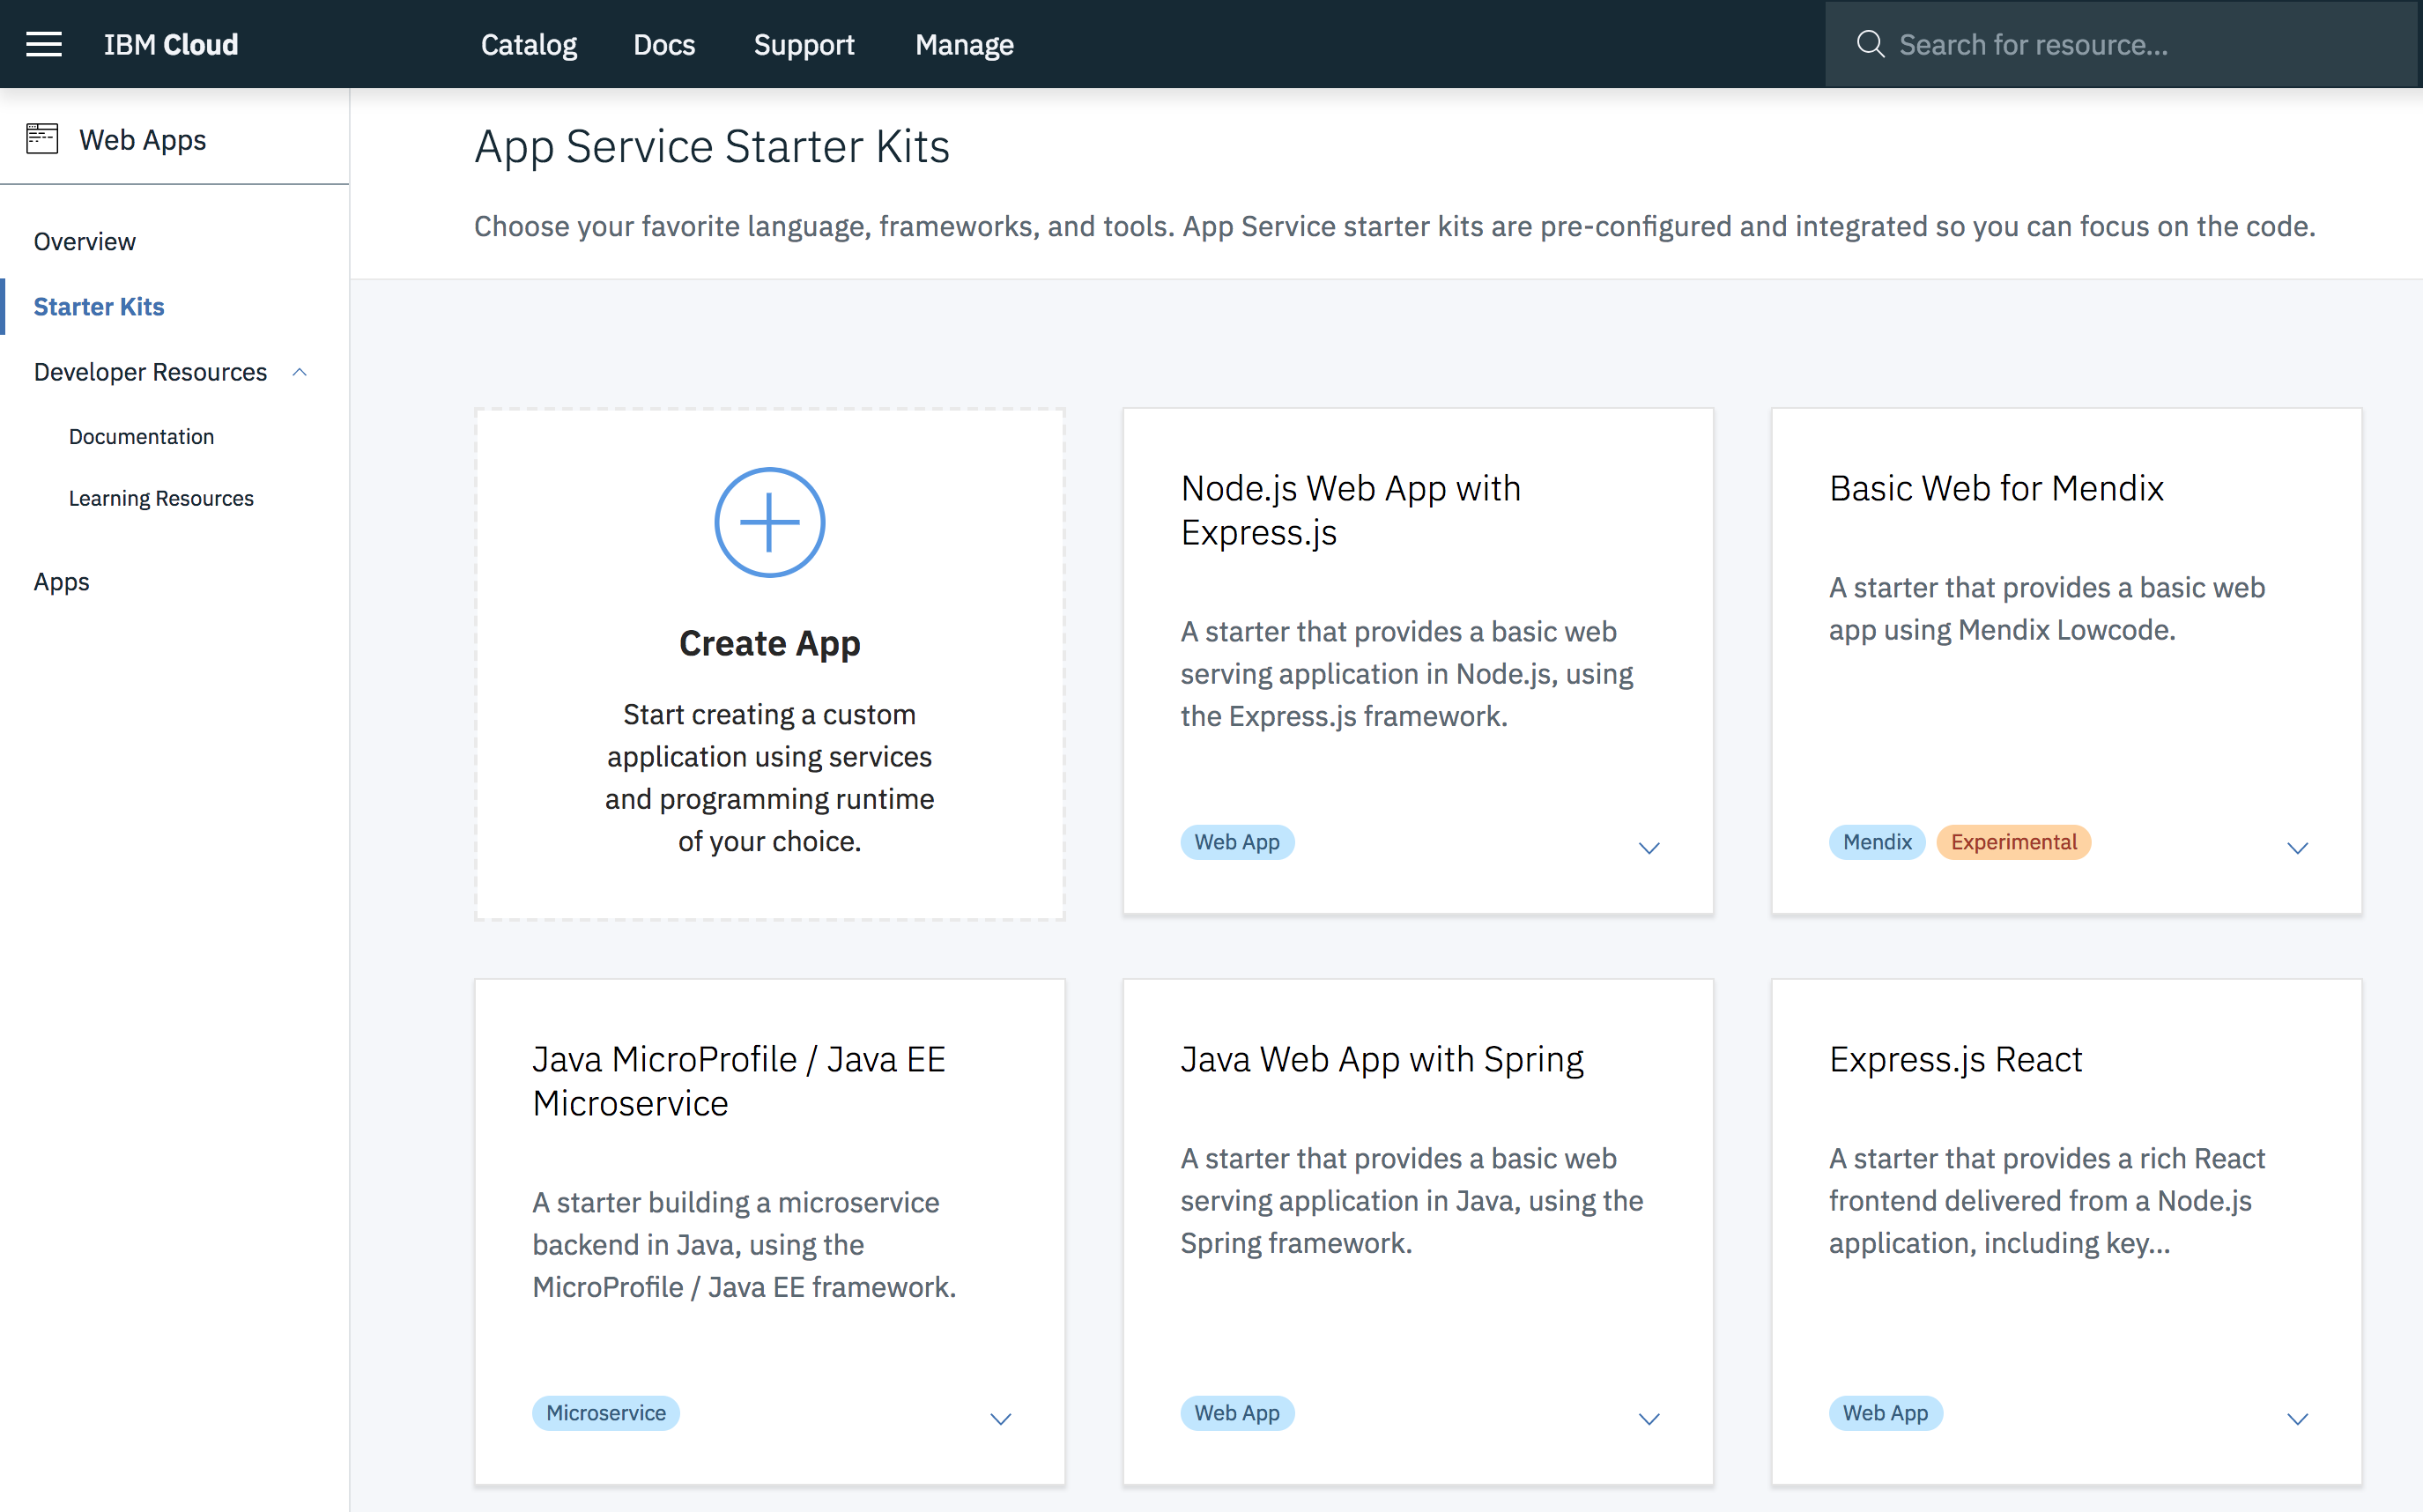Click the Java MicroProfile expand chevron icon
This screenshot has width=2423, height=1512.
pyautogui.click(x=1002, y=1418)
